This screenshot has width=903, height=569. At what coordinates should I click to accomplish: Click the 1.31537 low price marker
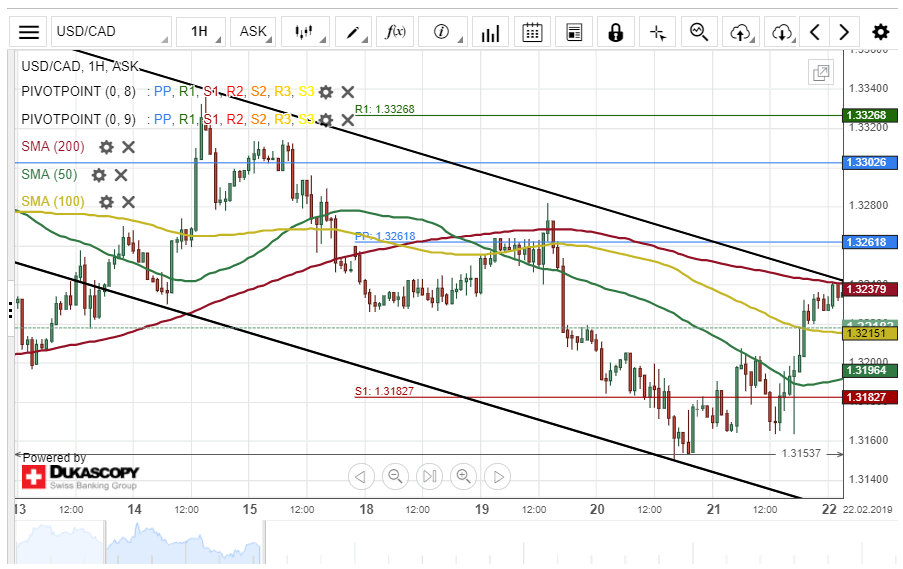pos(801,453)
